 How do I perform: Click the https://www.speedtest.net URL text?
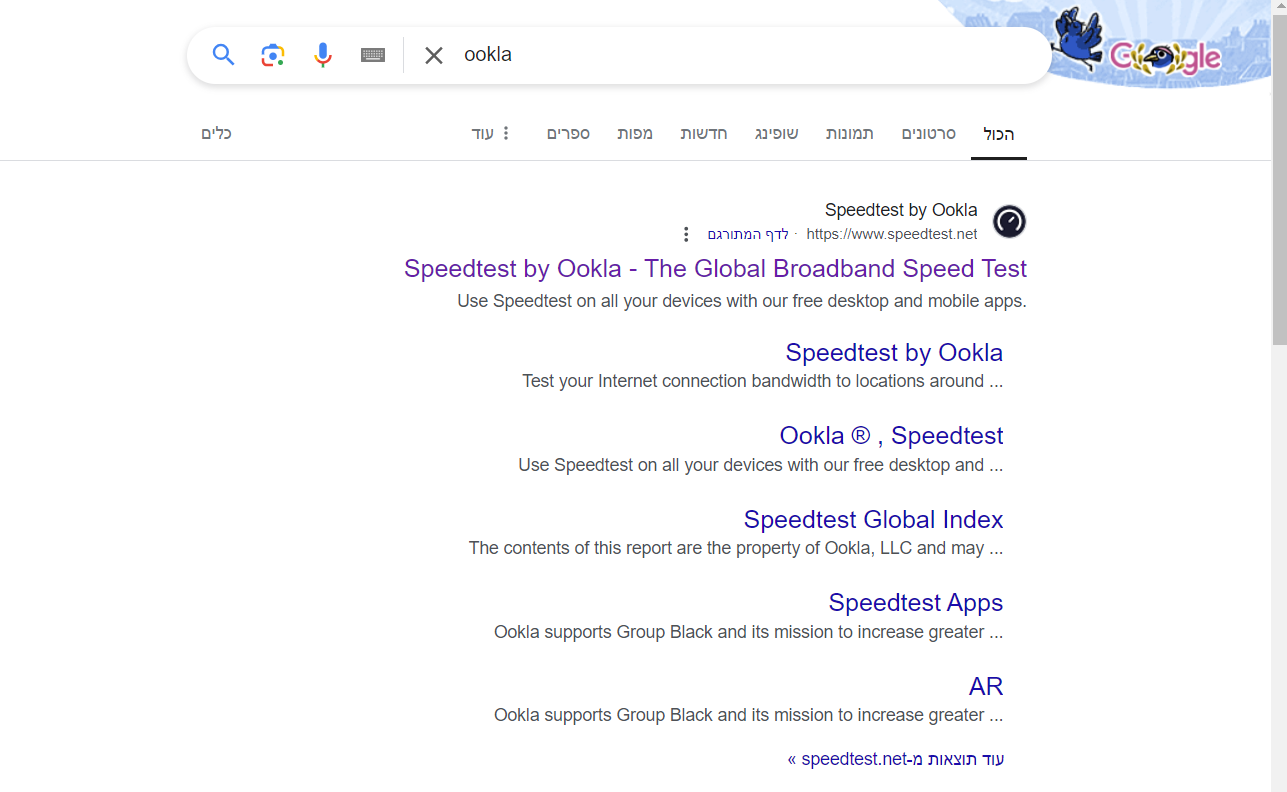(892, 234)
